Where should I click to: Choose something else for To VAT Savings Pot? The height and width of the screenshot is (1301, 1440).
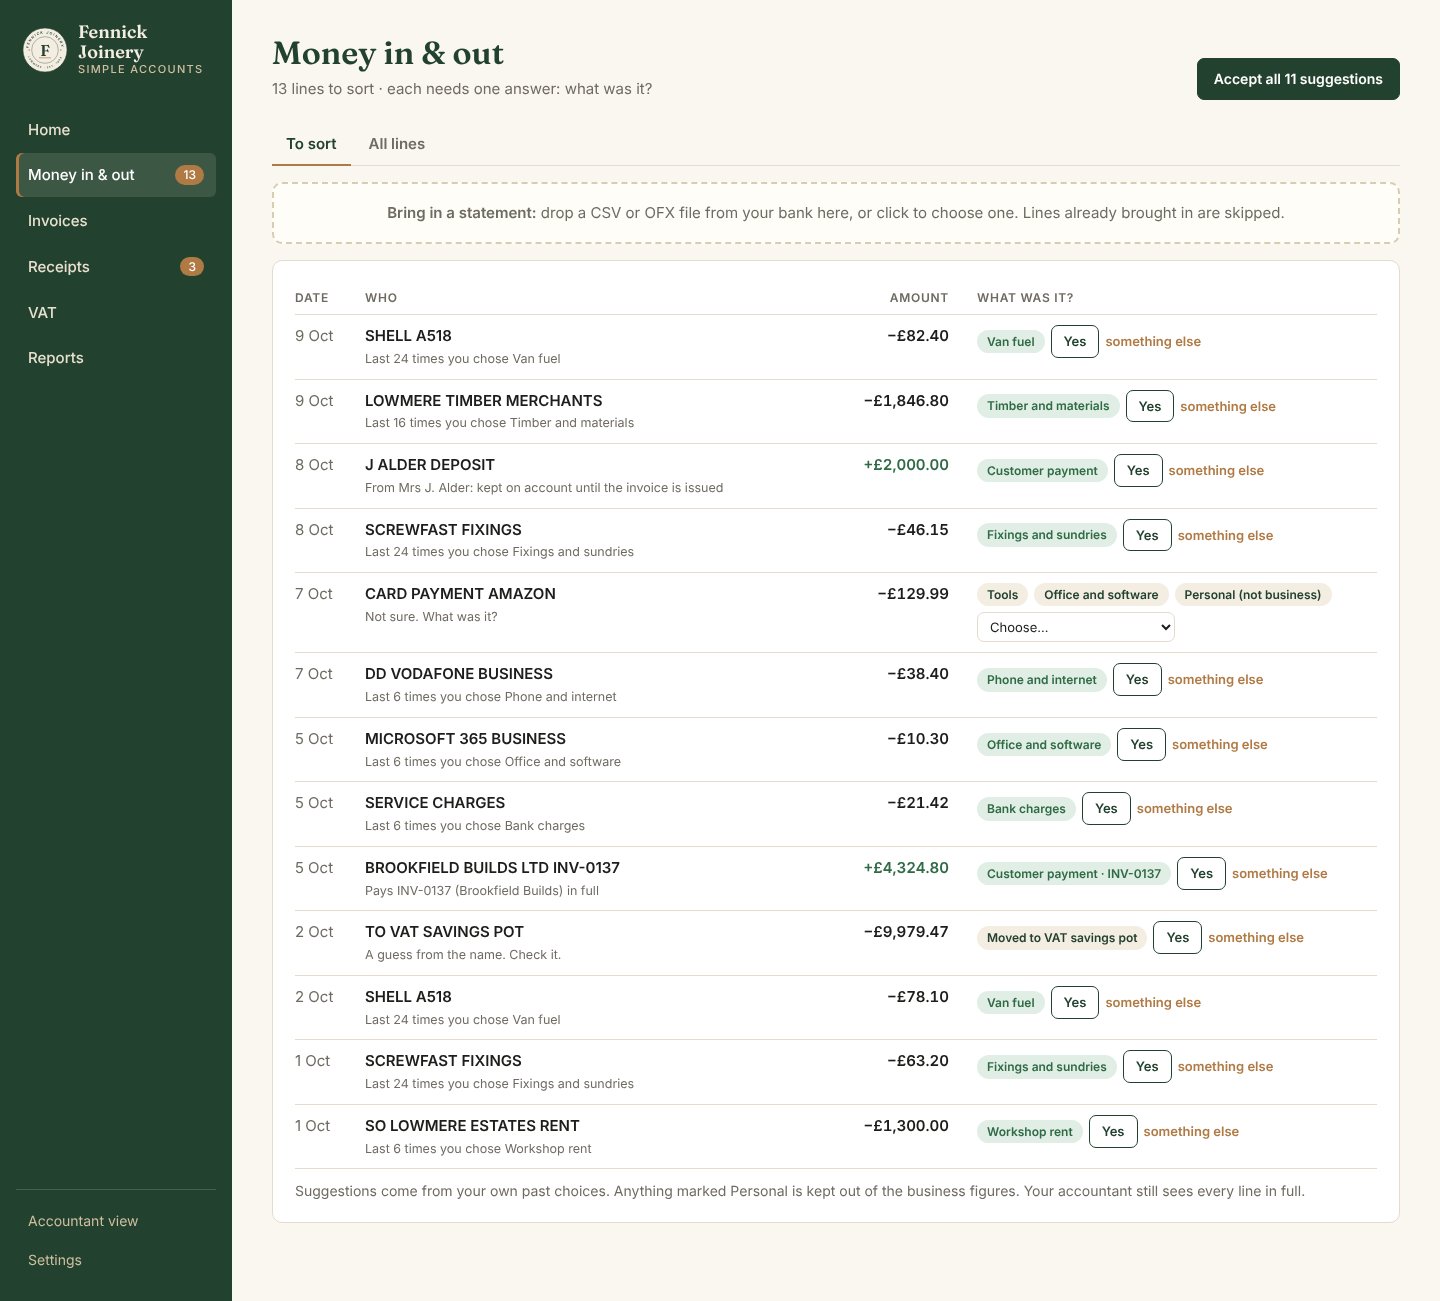coord(1256,937)
